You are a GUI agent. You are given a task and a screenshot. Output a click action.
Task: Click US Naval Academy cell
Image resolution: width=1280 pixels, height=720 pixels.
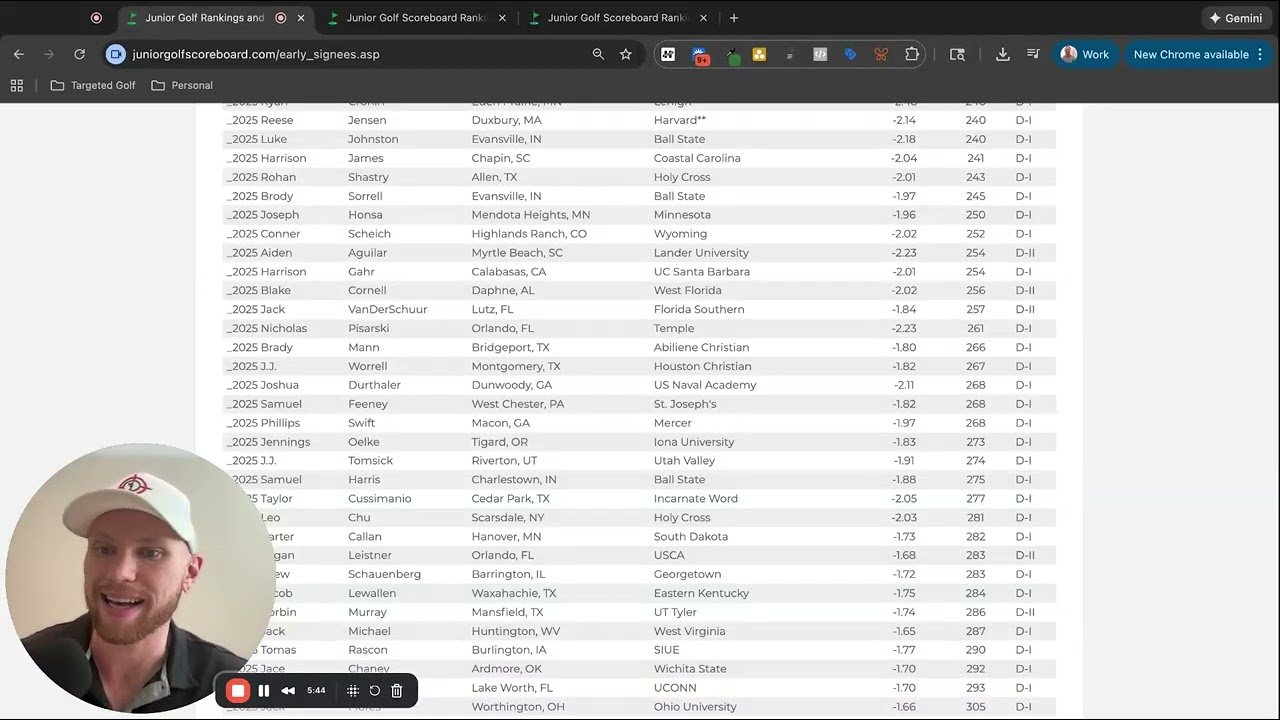tap(705, 385)
